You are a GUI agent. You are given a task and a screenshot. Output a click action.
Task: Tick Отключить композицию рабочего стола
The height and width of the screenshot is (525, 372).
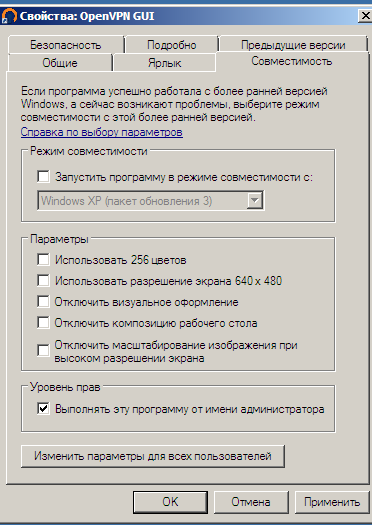tap(44, 323)
